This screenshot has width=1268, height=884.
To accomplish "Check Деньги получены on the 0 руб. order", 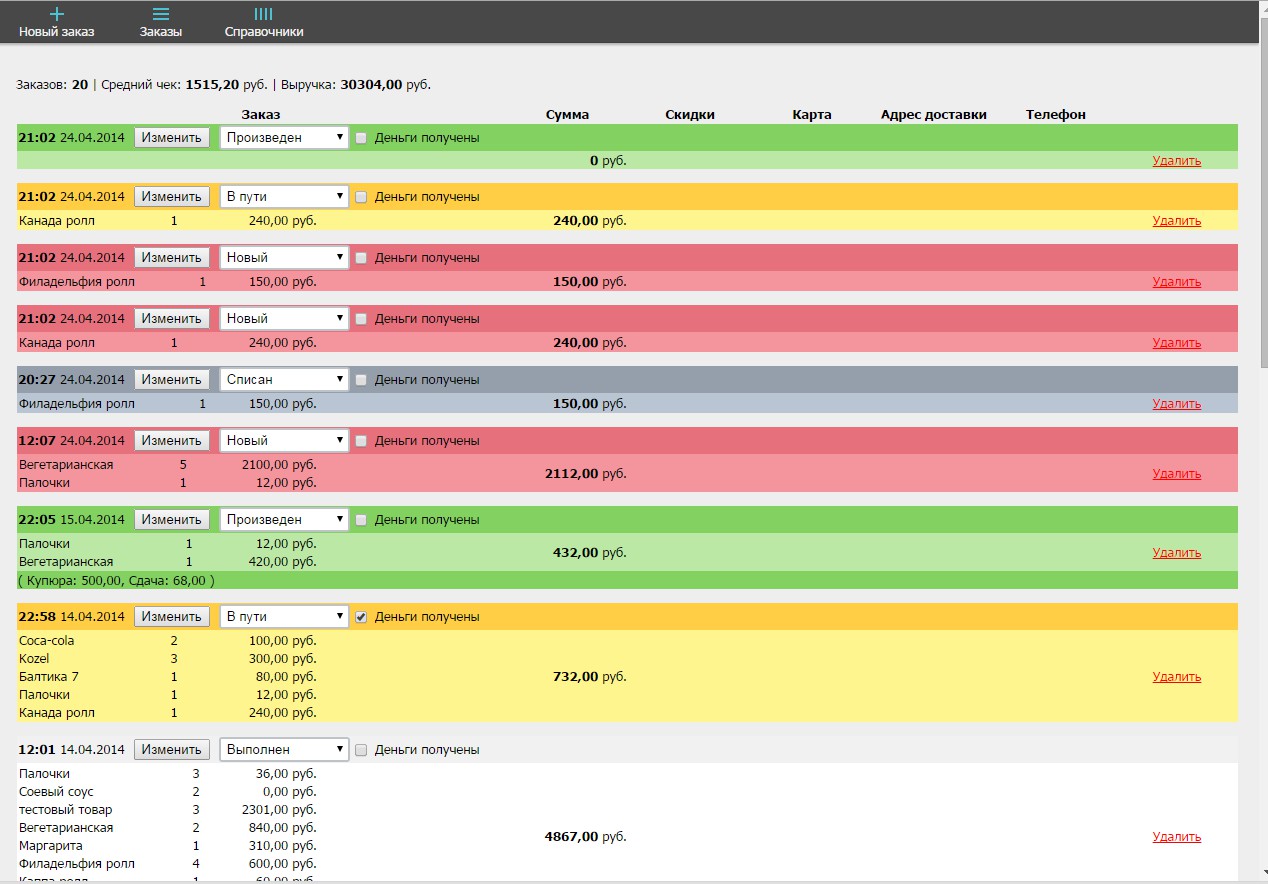I will coord(362,138).
